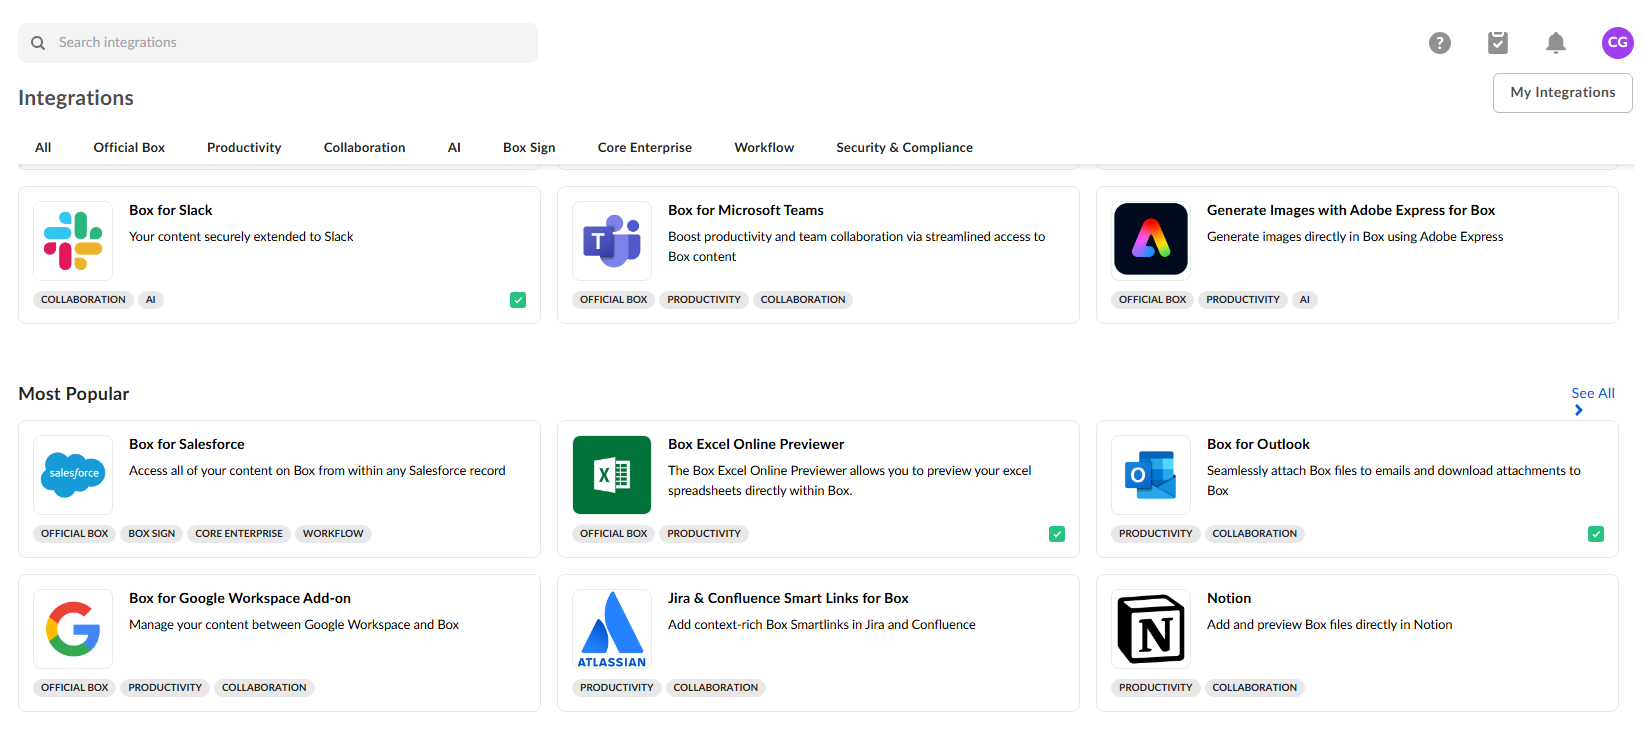Viewport: 1644px width, 739px height.
Task: Switch to the Official Box tab
Action: tap(129, 147)
